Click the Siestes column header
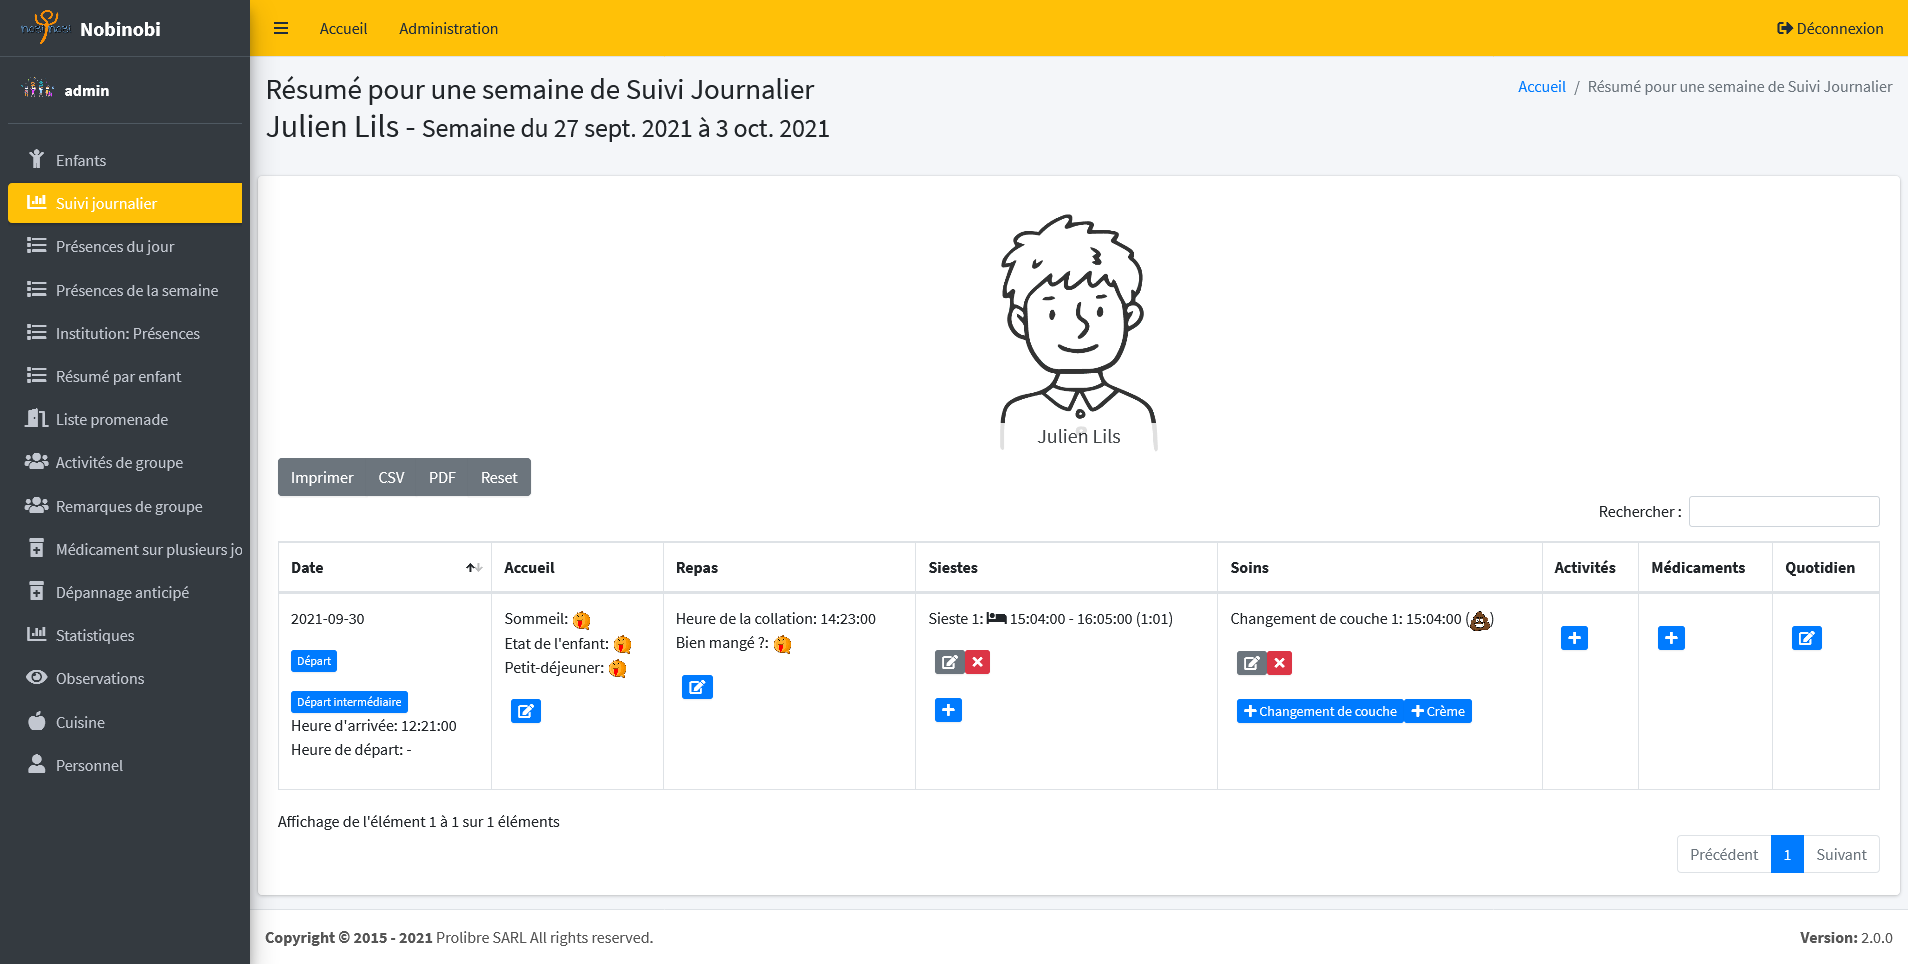The height and width of the screenshot is (964, 1908). pos(1066,567)
